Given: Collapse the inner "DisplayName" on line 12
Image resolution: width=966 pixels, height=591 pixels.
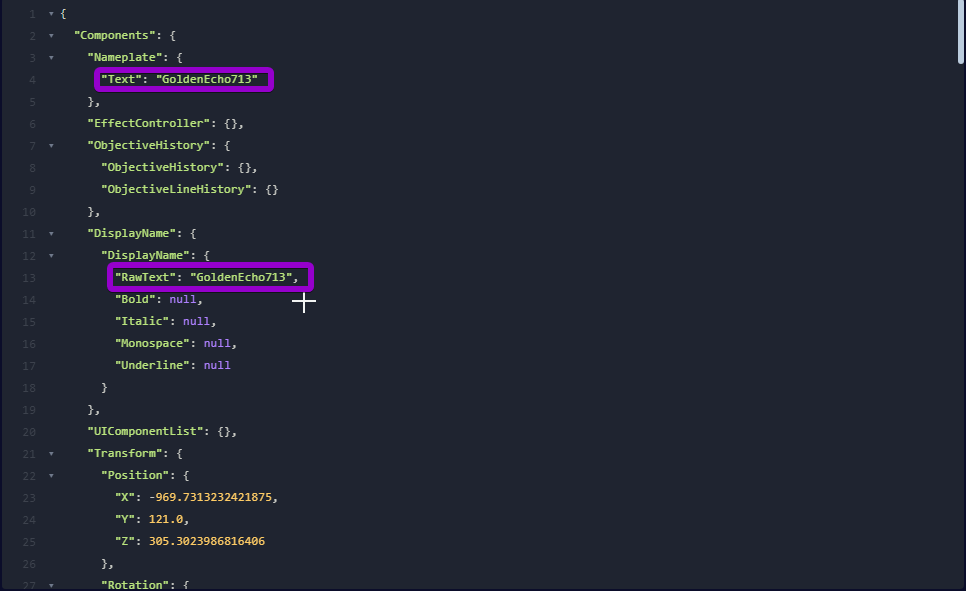Looking at the screenshot, I should (x=51, y=256).
